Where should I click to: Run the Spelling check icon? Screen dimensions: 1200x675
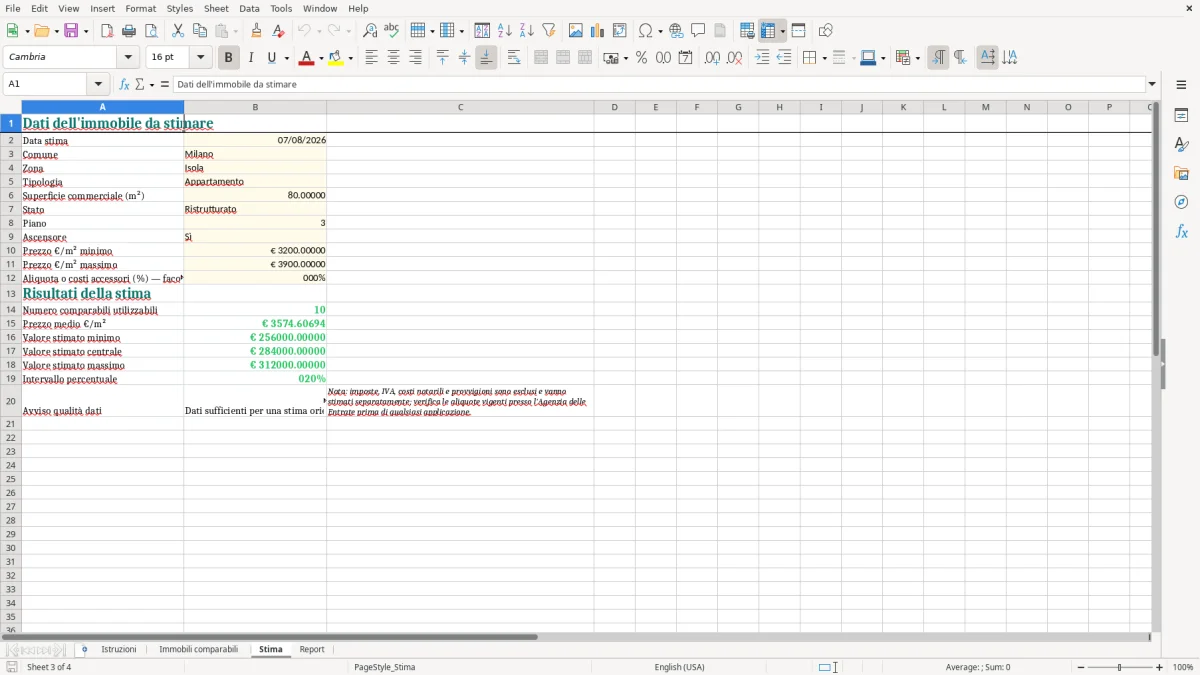click(392, 31)
